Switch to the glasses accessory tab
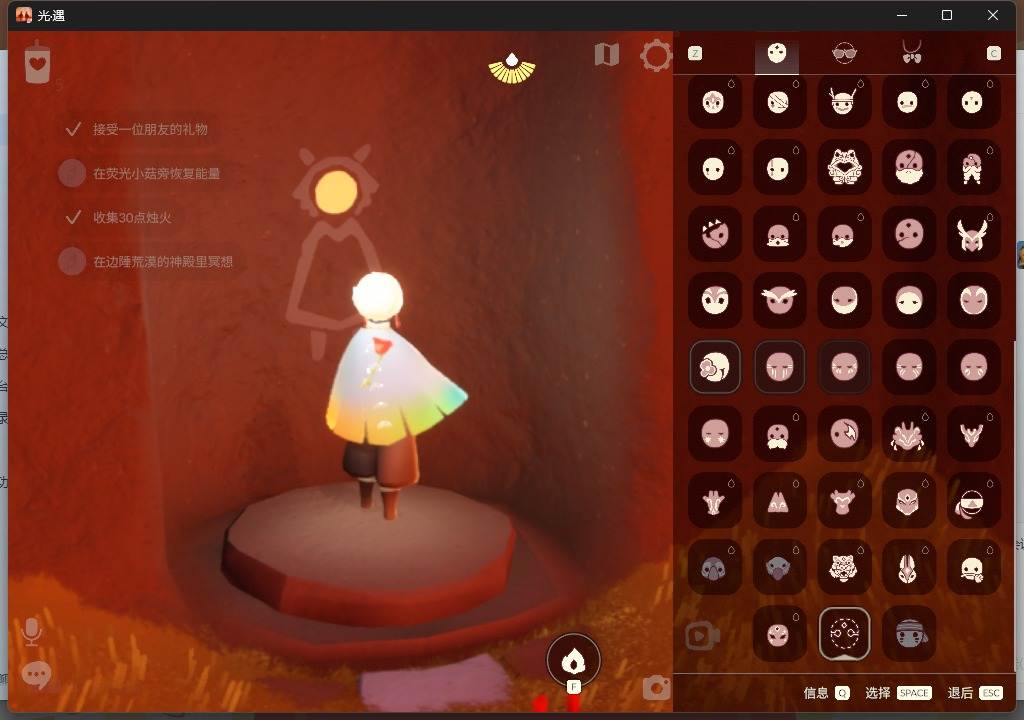 point(844,54)
